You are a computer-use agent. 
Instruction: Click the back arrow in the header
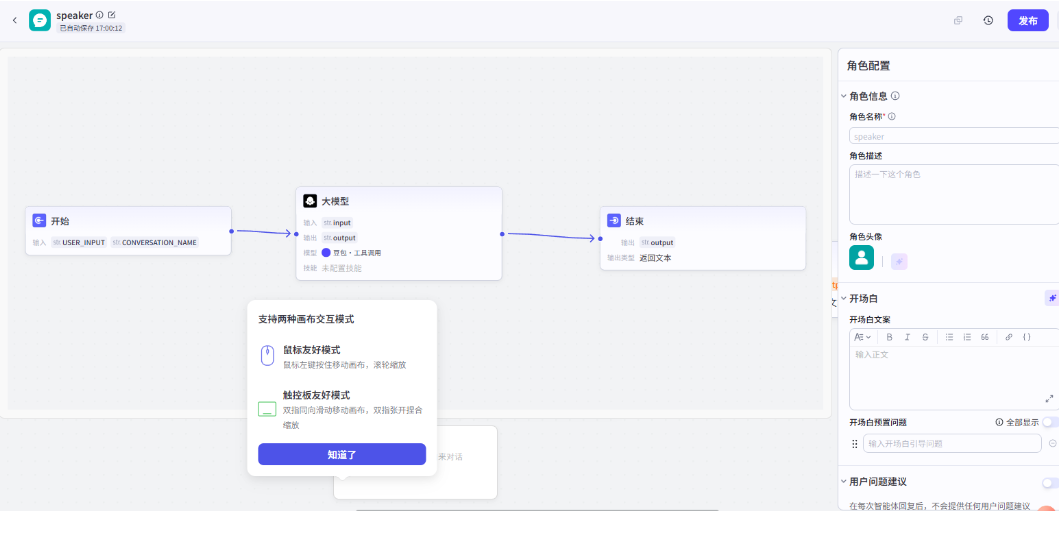14,20
